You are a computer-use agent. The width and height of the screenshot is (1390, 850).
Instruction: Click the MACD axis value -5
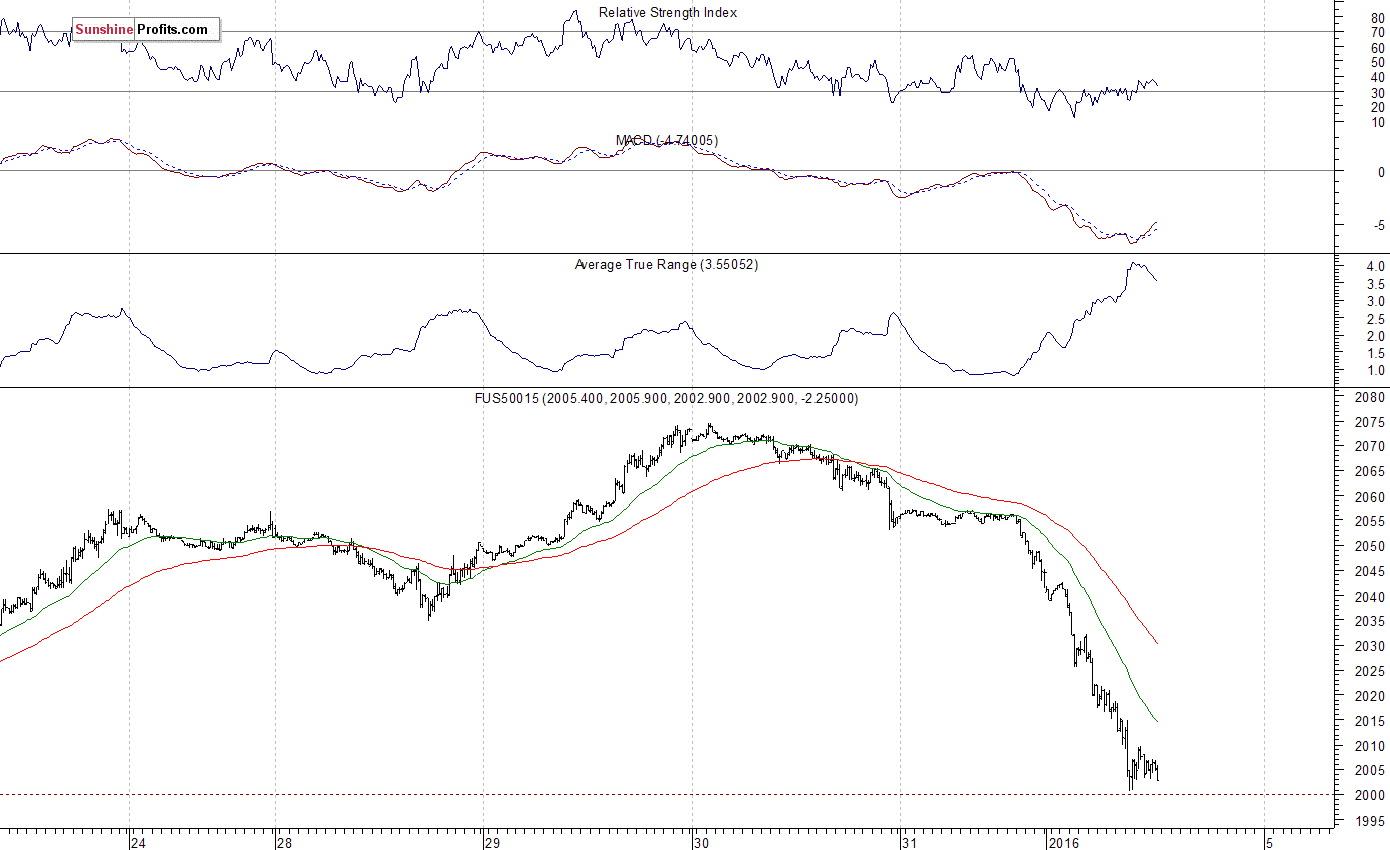pos(1378,226)
